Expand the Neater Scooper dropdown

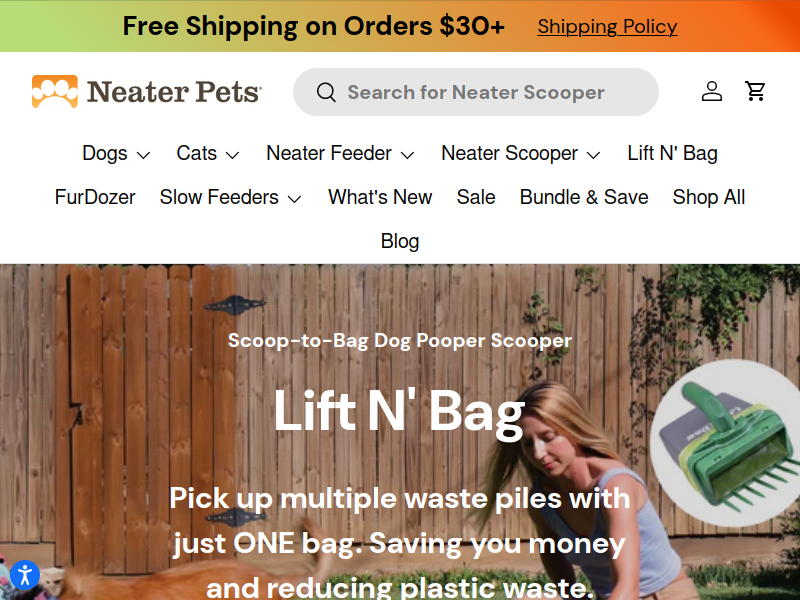(520, 153)
